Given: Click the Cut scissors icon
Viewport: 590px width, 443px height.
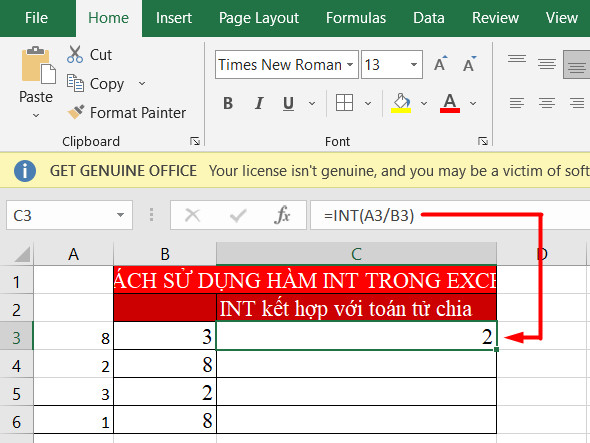Looking at the screenshot, I should point(75,54).
